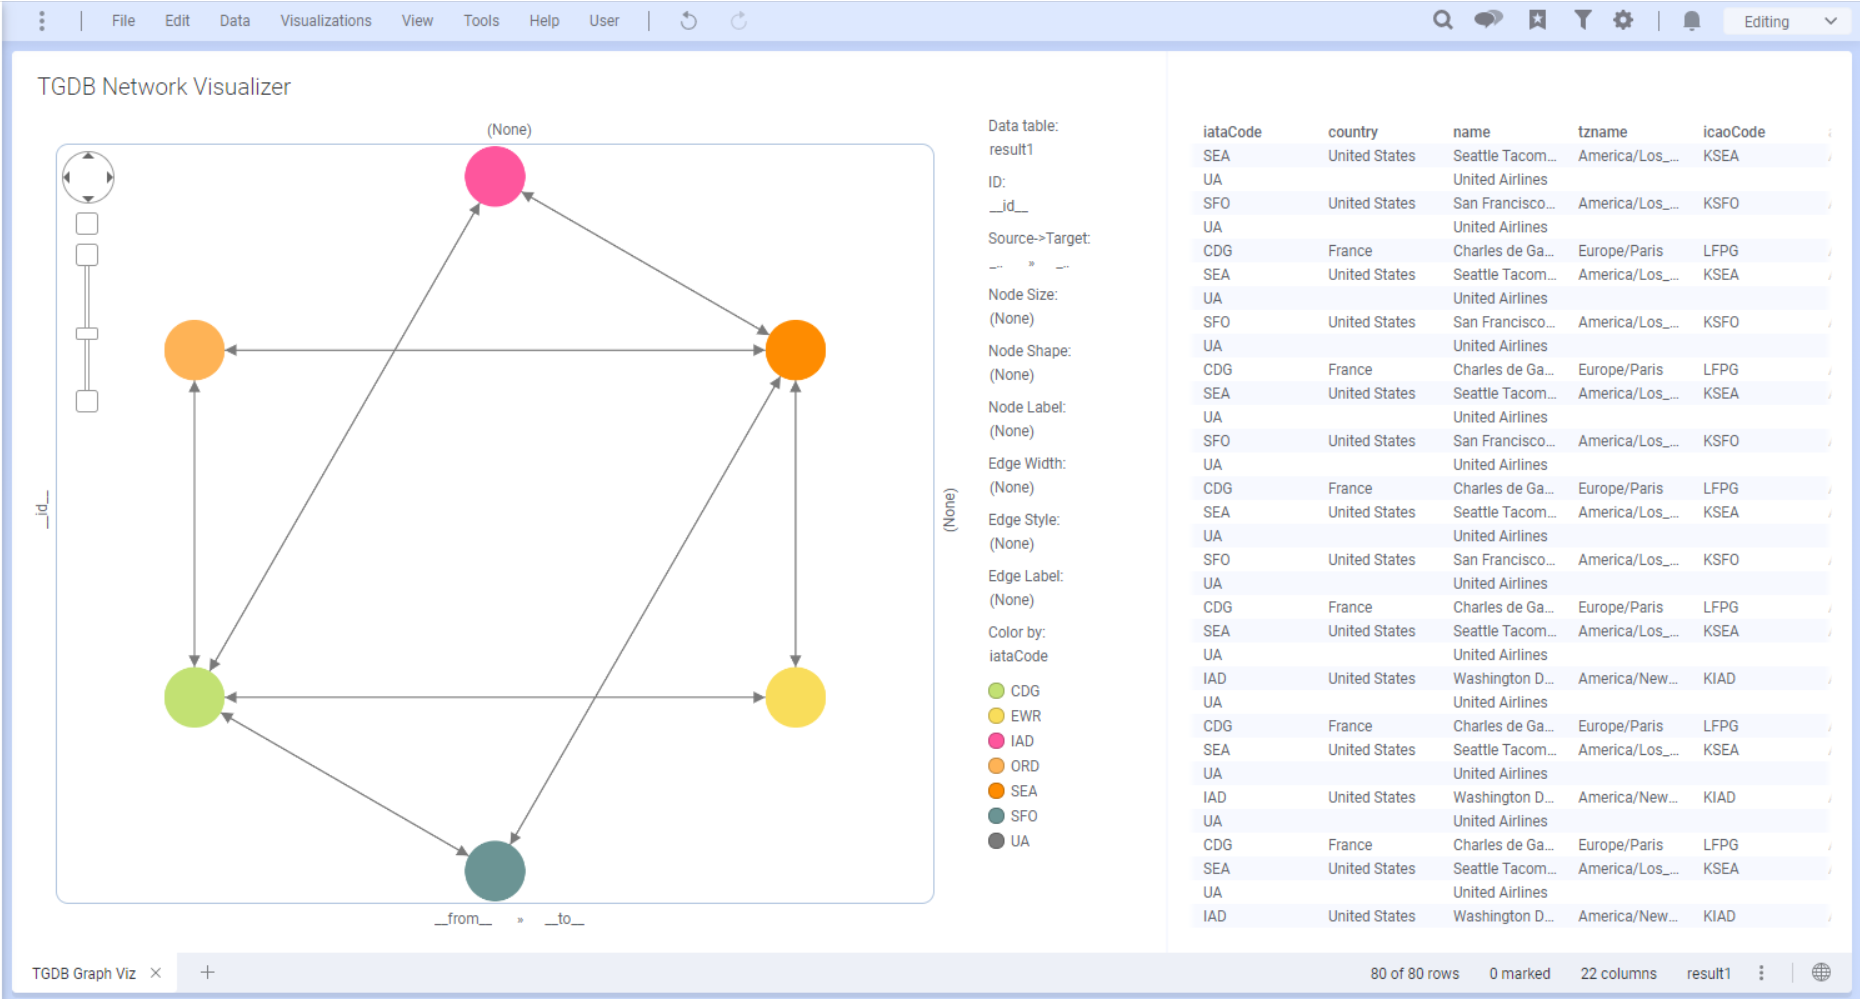Open the Node Shape (None) selector
This screenshot has height=999, width=1860.
coord(1011,375)
